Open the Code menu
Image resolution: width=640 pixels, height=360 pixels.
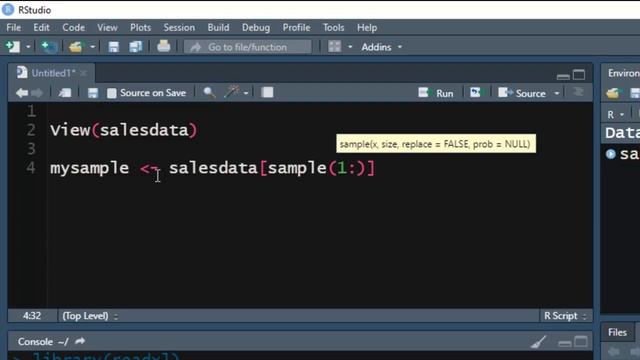73,27
